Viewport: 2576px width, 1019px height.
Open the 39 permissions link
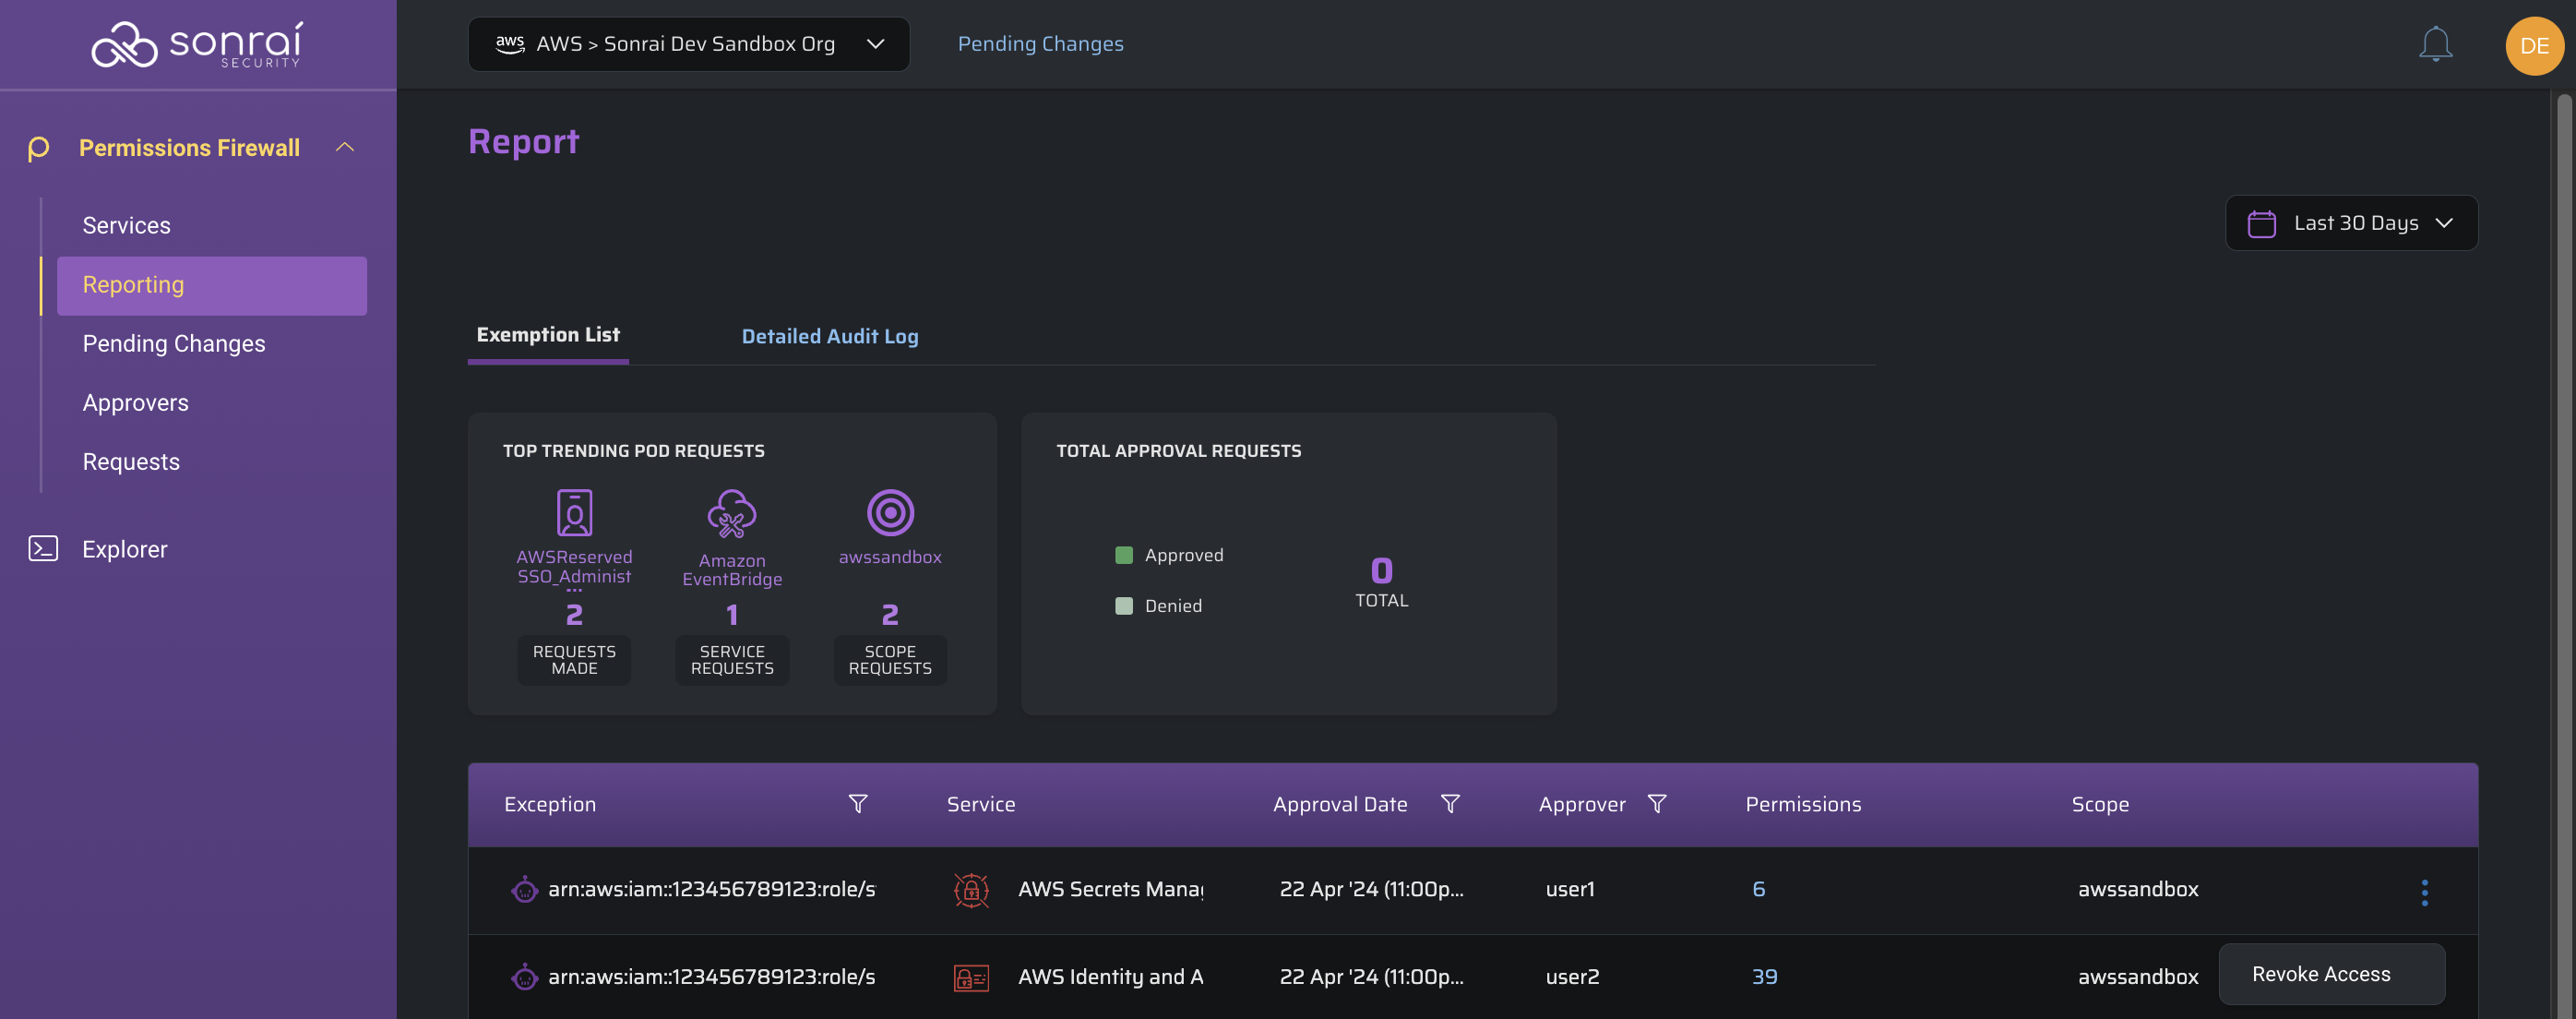[x=1764, y=977]
